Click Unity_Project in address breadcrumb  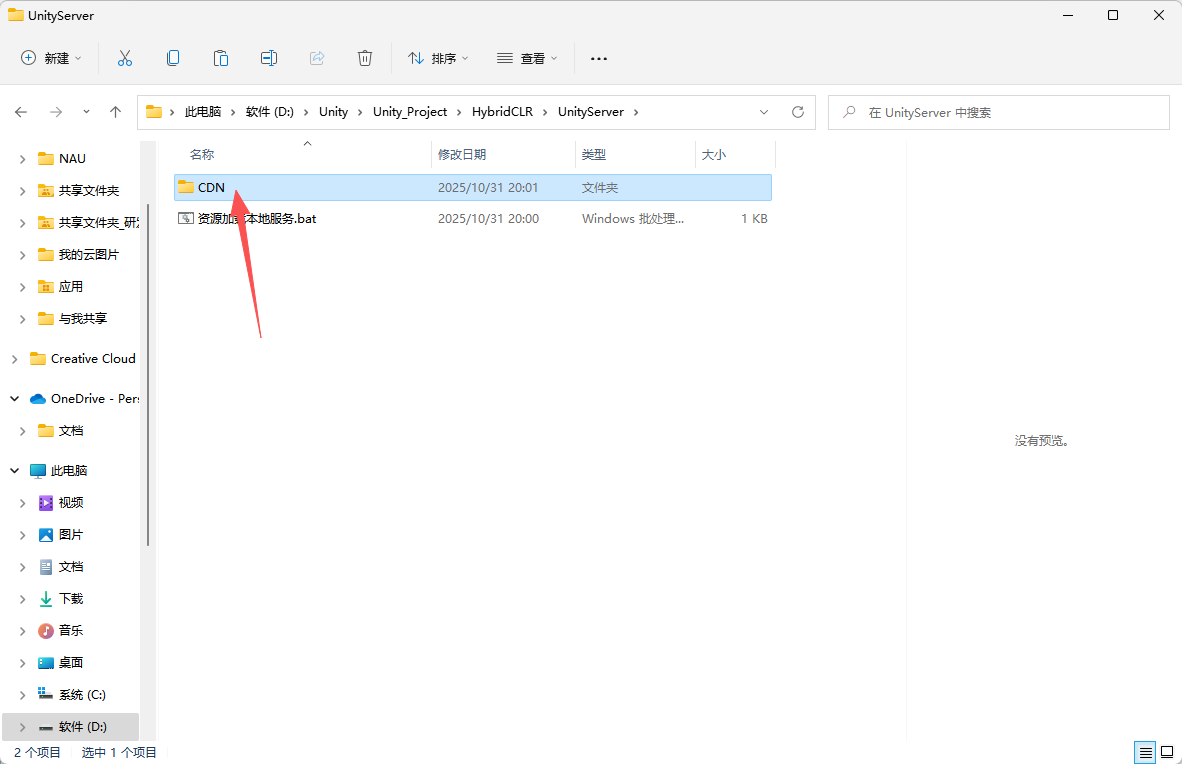[x=410, y=112]
